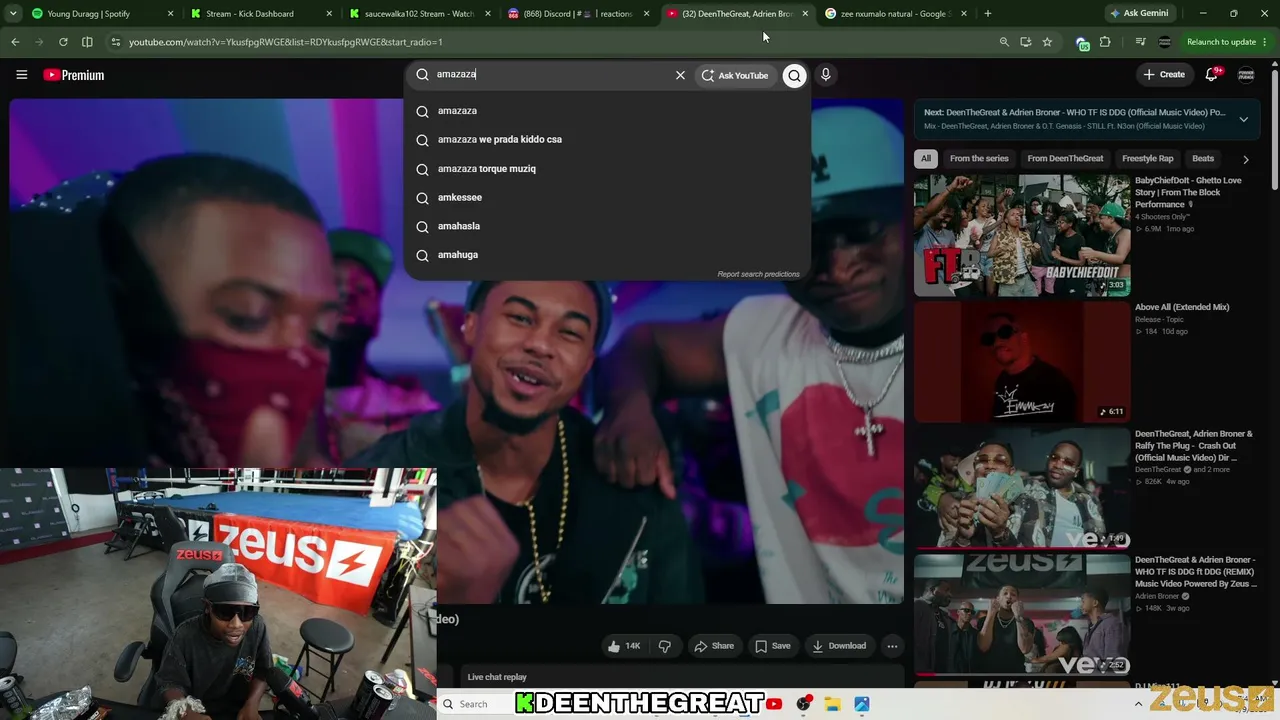This screenshot has height=720, width=1280.
Task: Select the From the series chip
Action: [x=979, y=159]
